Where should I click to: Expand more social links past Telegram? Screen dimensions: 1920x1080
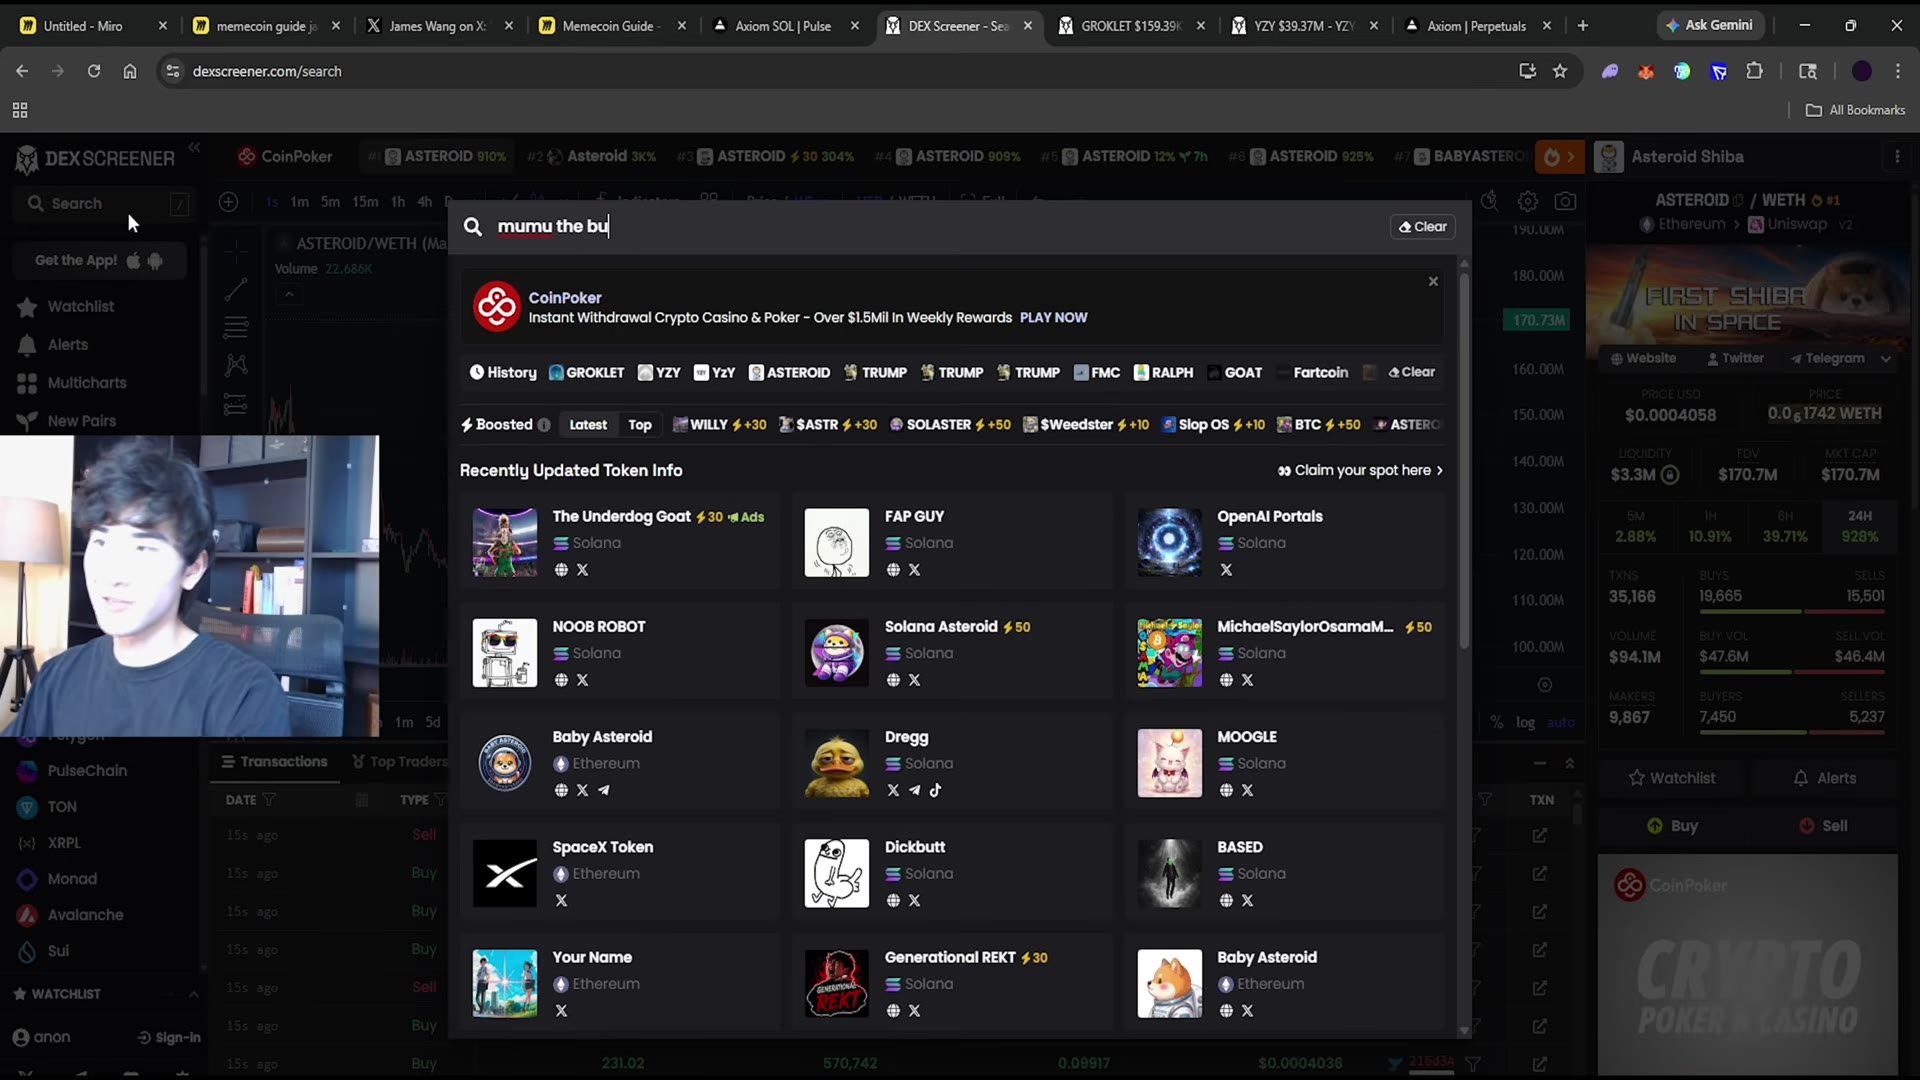pyautogui.click(x=1886, y=359)
